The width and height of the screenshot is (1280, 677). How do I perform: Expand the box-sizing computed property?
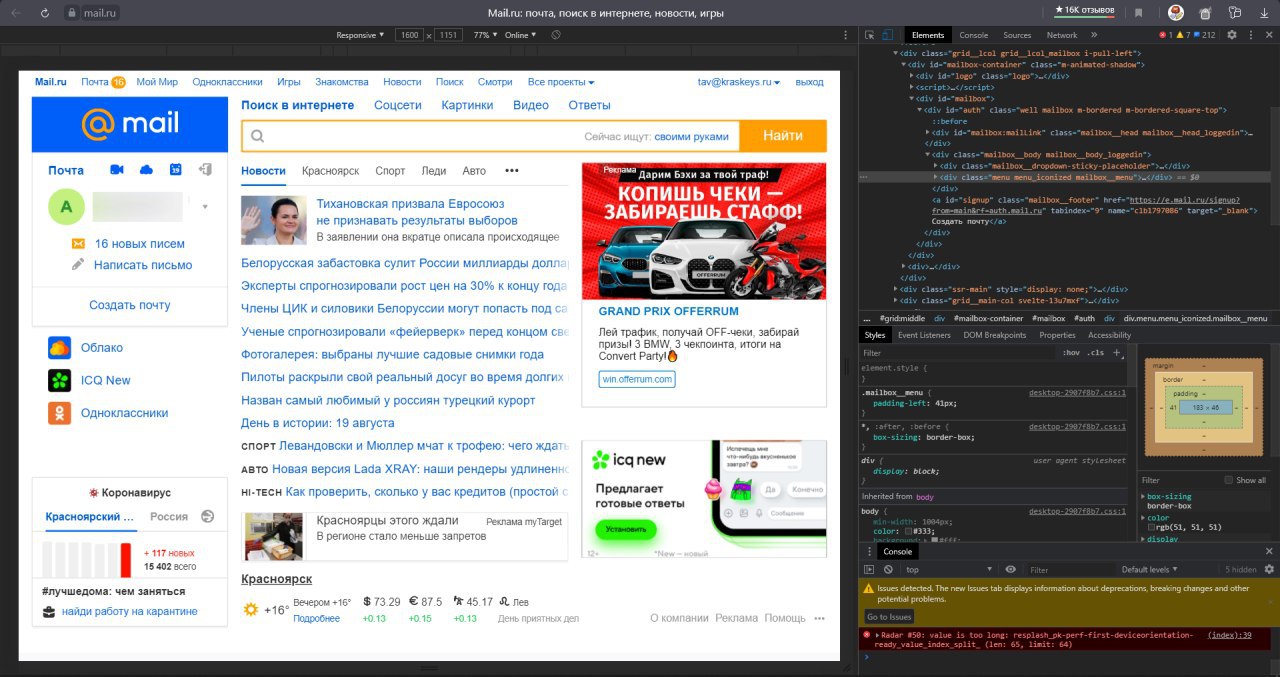coord(1144,496)
